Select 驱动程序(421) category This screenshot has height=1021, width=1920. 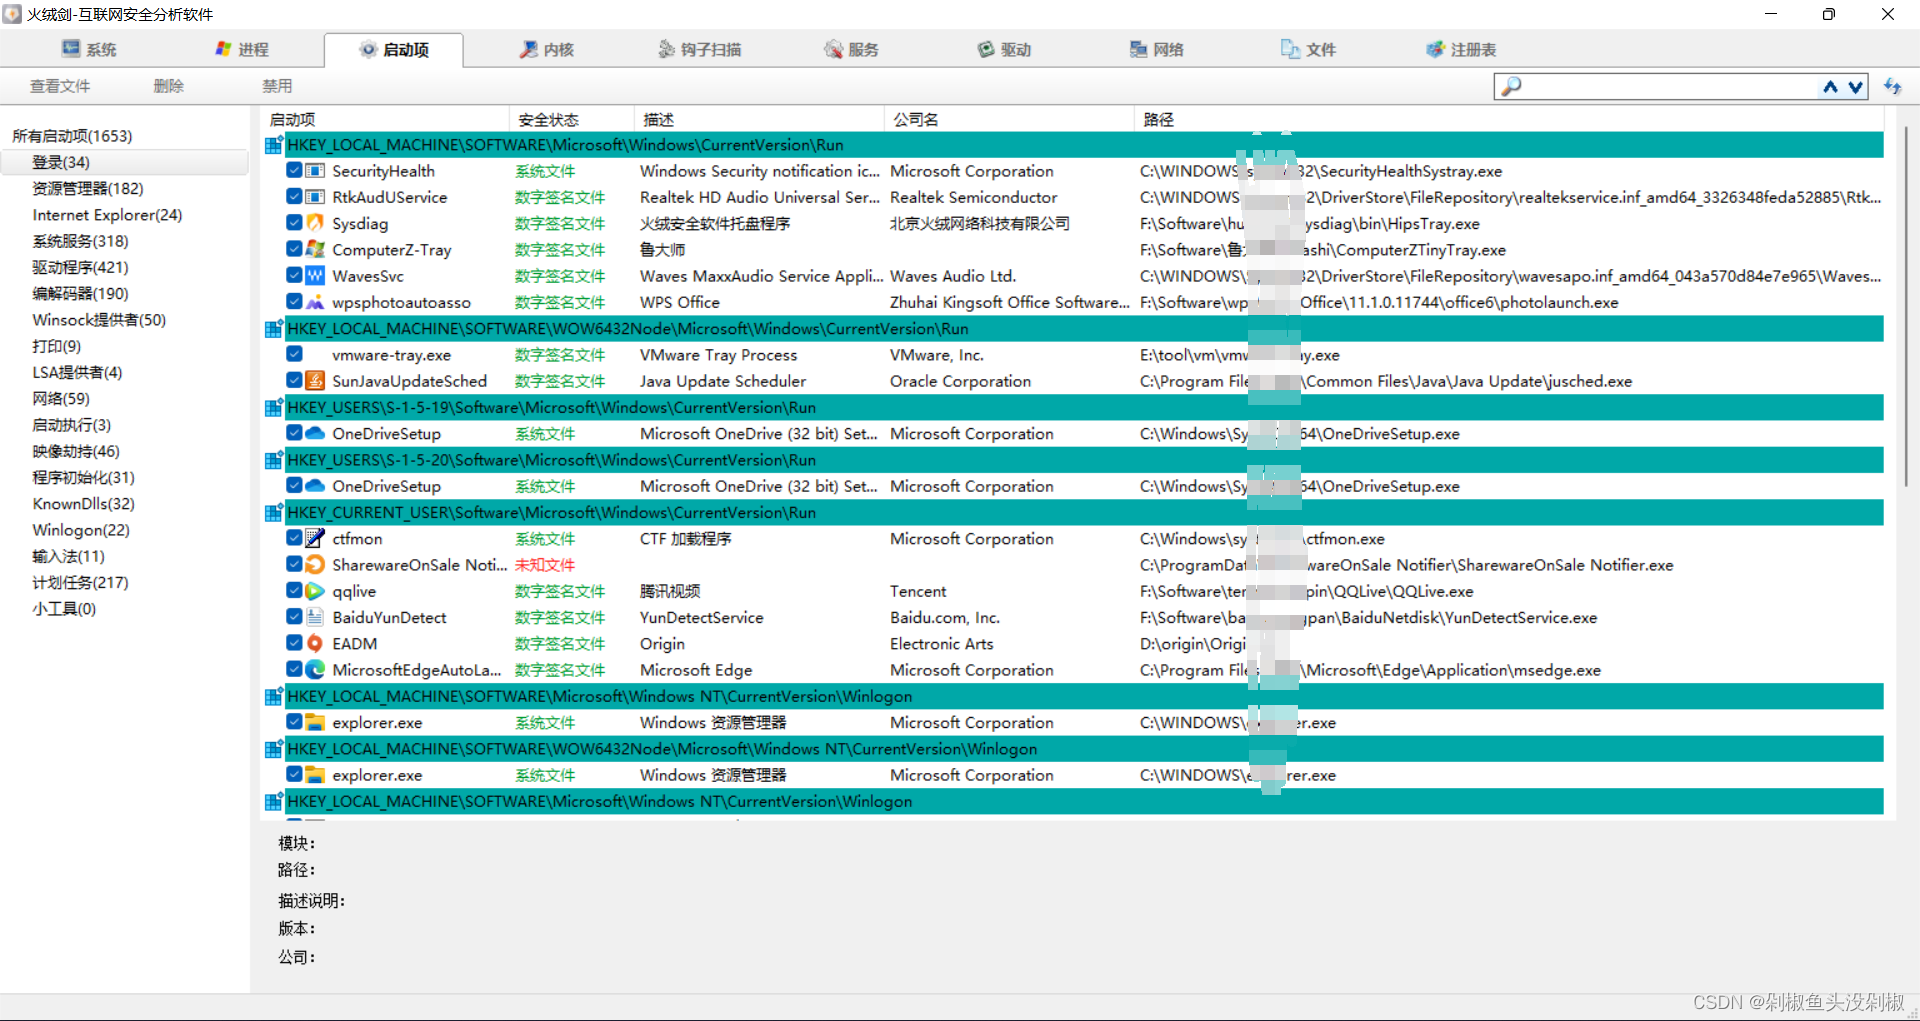pyautogui.click(x=80, y=267)
